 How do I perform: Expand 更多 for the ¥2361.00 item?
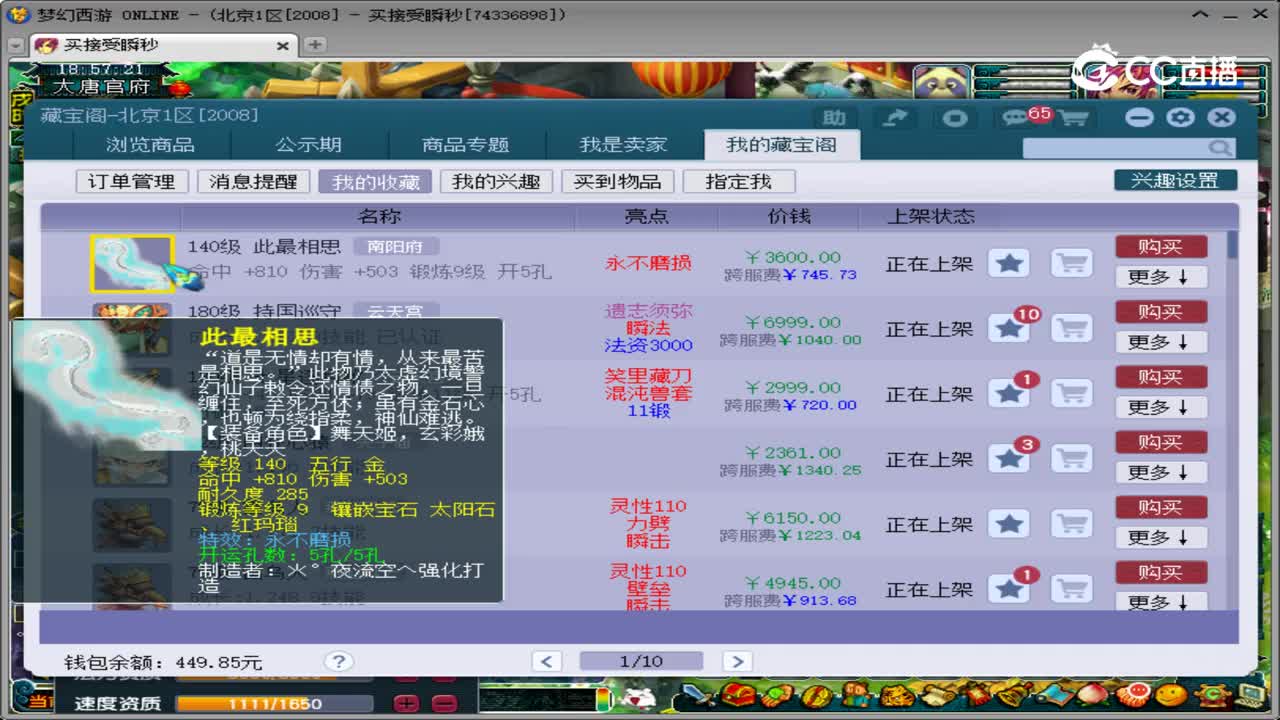tap(1161, 472)
